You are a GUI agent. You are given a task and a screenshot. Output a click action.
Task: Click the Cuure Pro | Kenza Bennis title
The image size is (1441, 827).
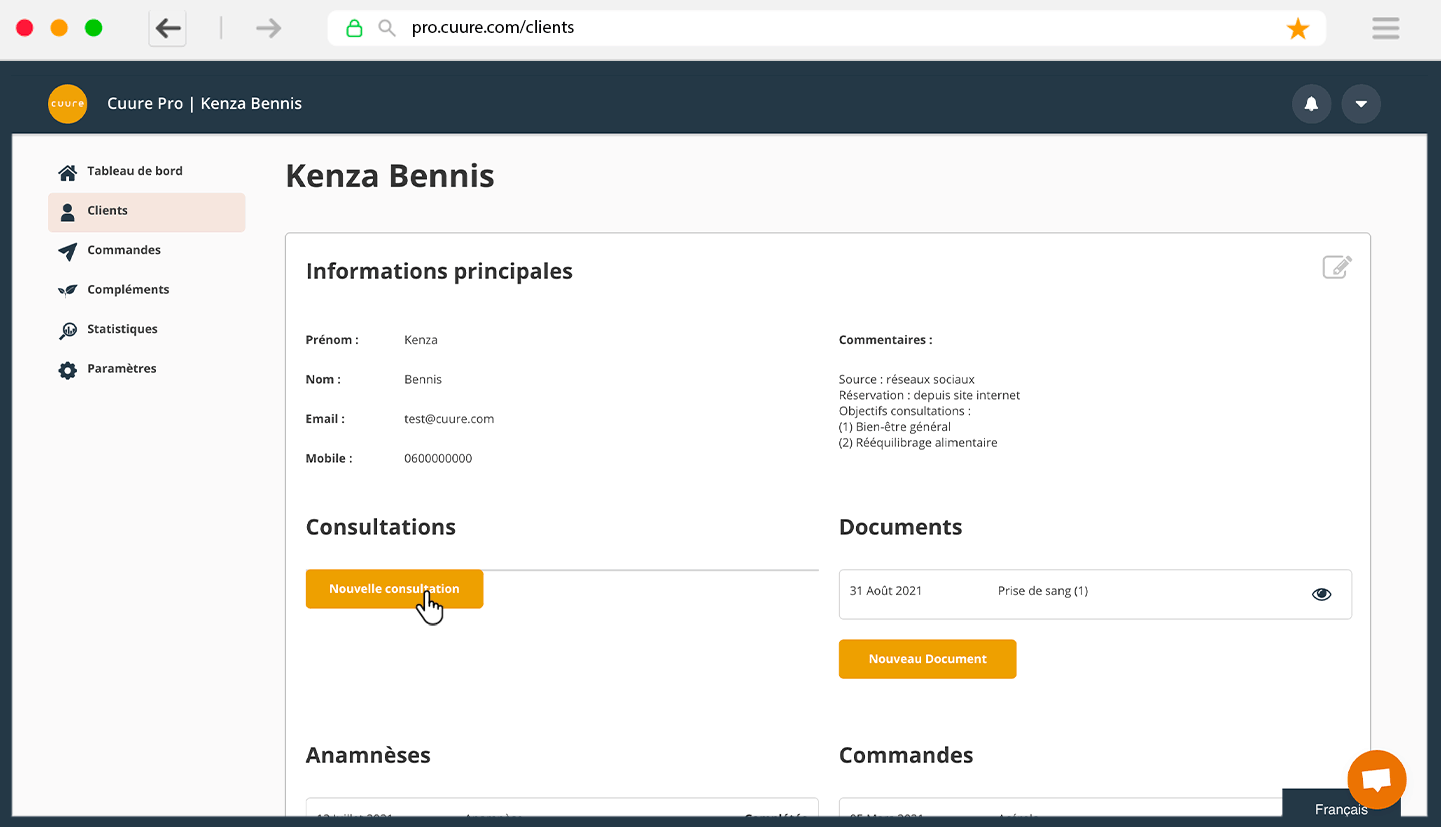(x=204, y=104)
